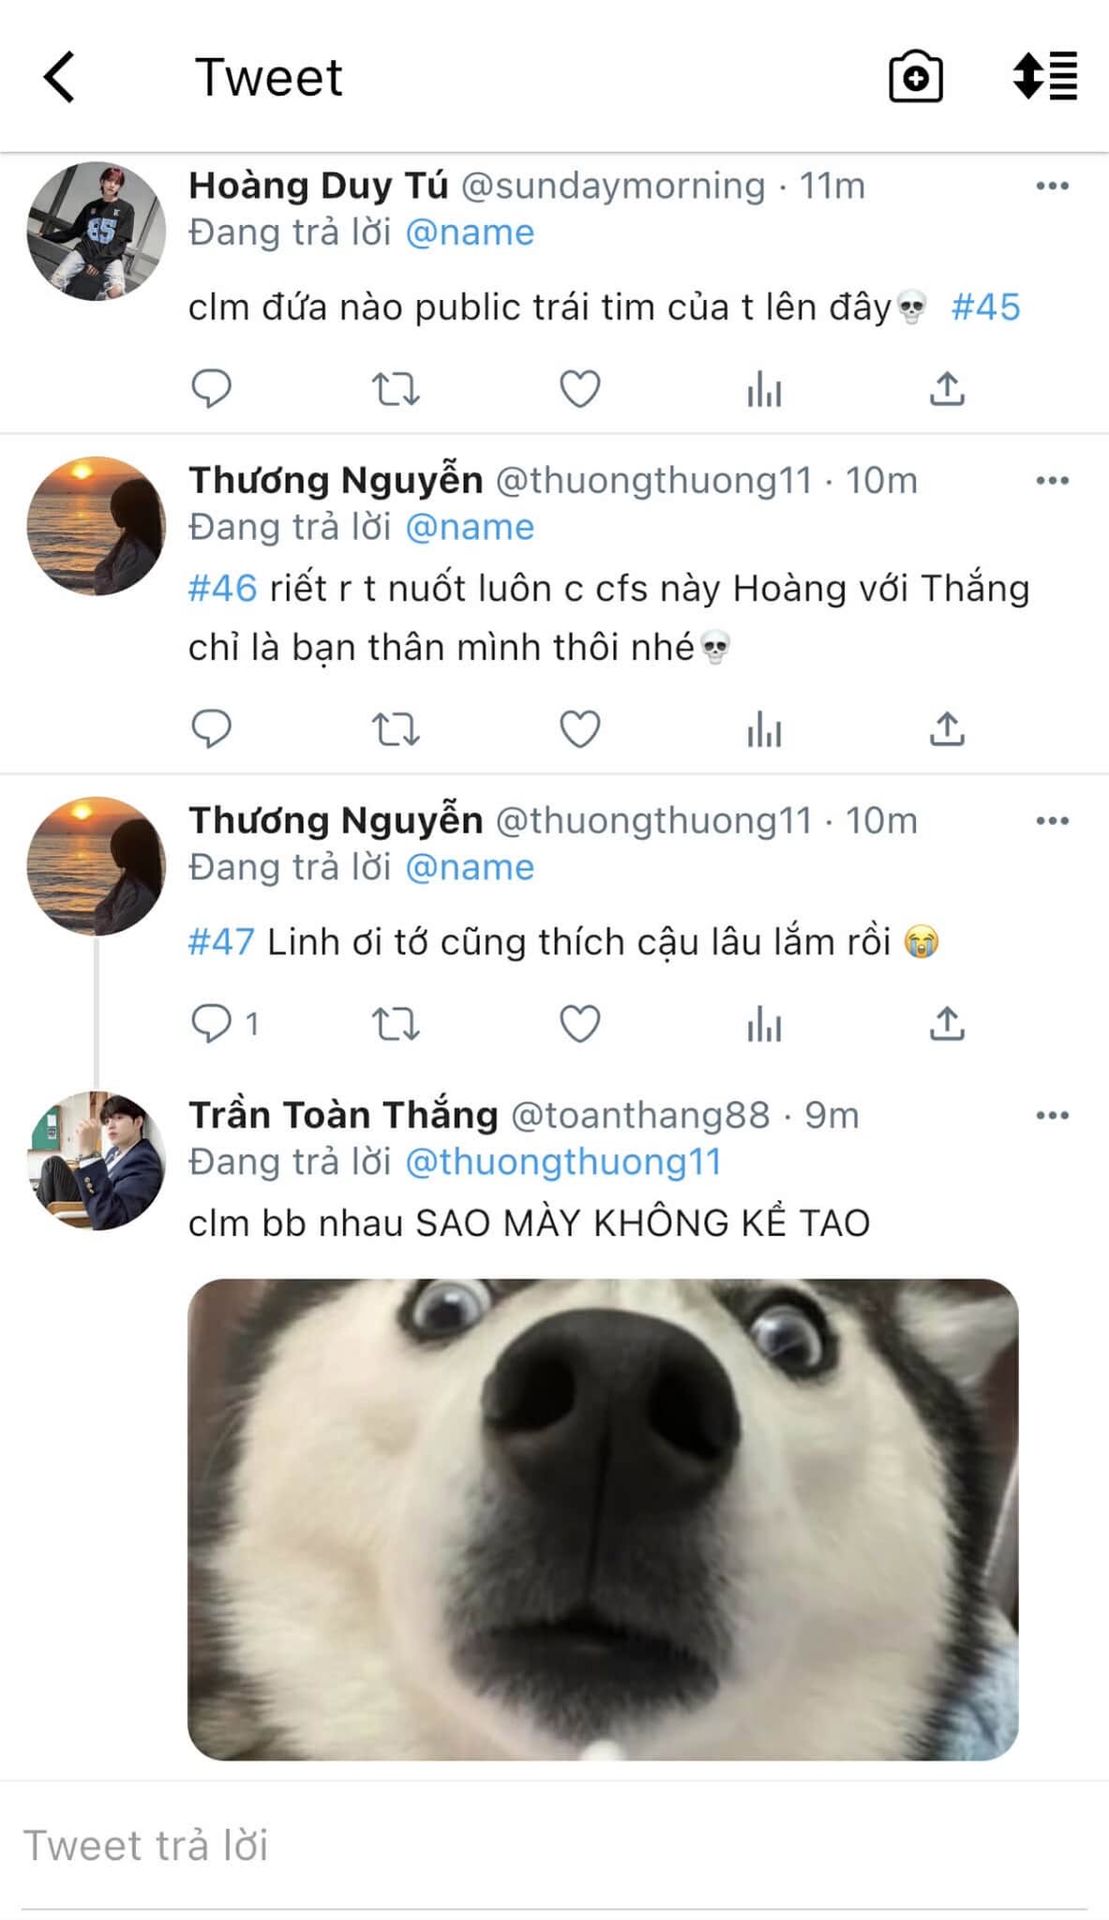Retweet the #46 tweet by Thương Nguyễn
Image resolution: width=1109 pixels, height=1920 pixels.
click(395, 729)
